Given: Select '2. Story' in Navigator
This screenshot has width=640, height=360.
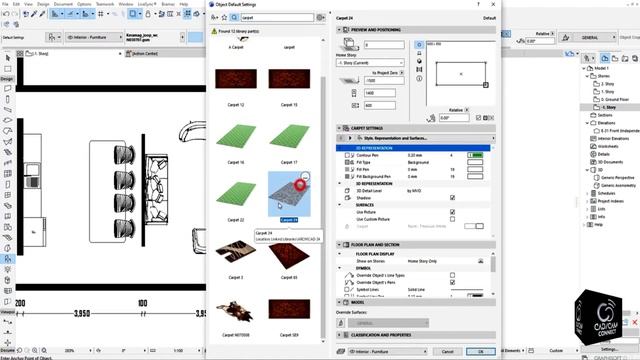Looking at the screenshot, I should (607, 84).
